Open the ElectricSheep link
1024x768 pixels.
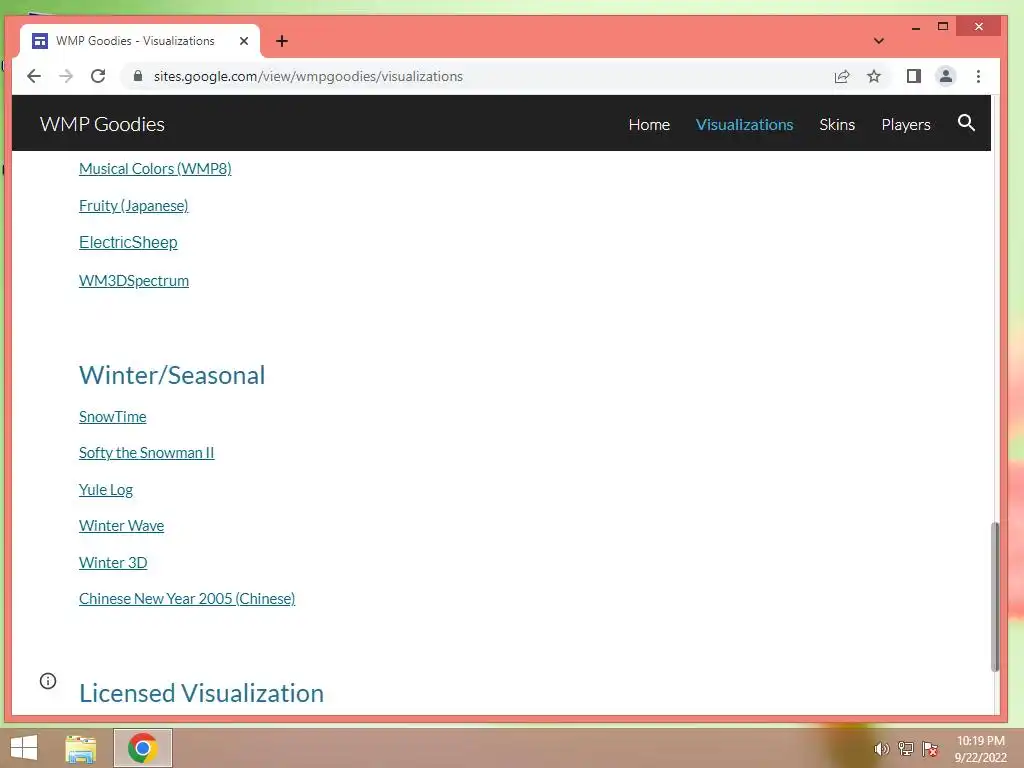(128, 242)
